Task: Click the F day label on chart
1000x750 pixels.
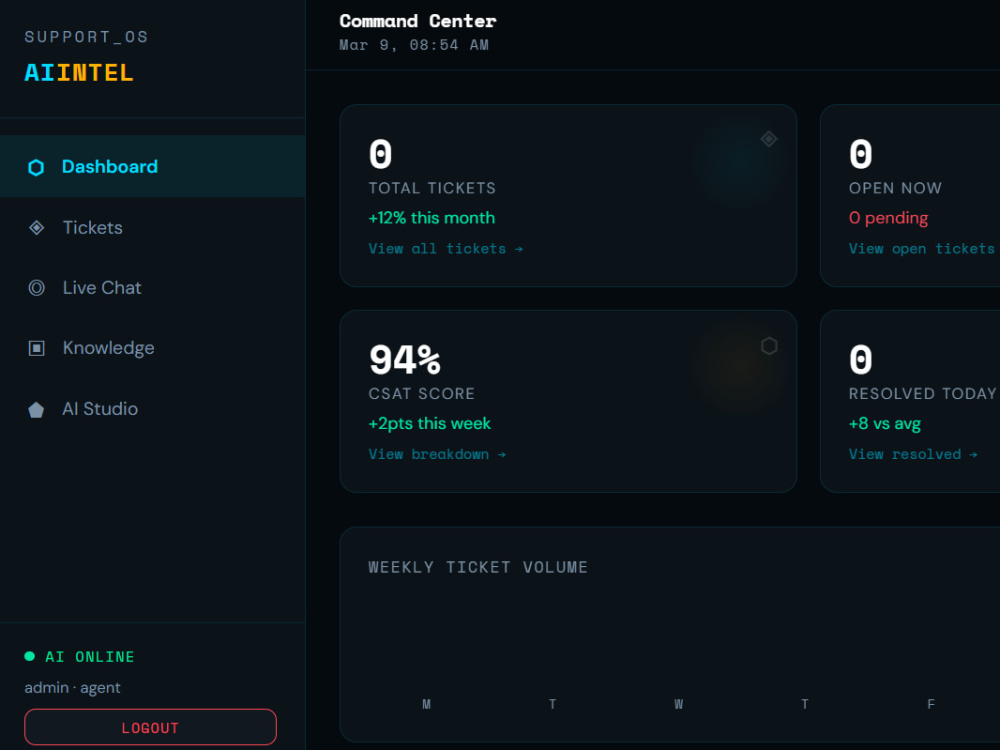Action: pyautogui.click(x=931, y=704)
